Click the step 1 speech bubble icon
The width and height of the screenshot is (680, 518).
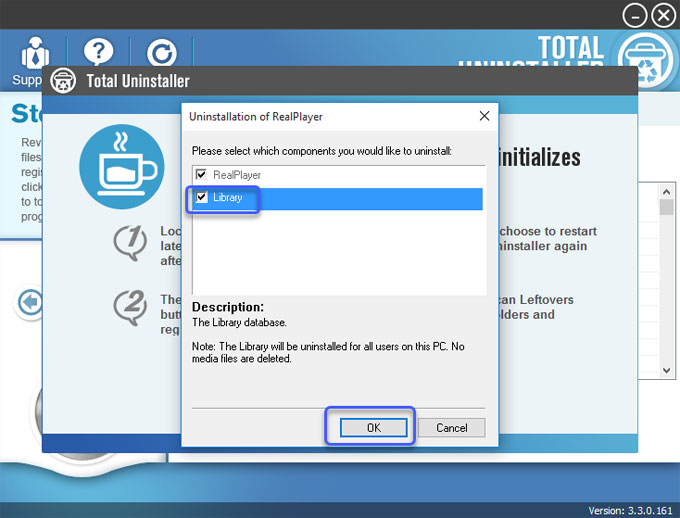130,243
